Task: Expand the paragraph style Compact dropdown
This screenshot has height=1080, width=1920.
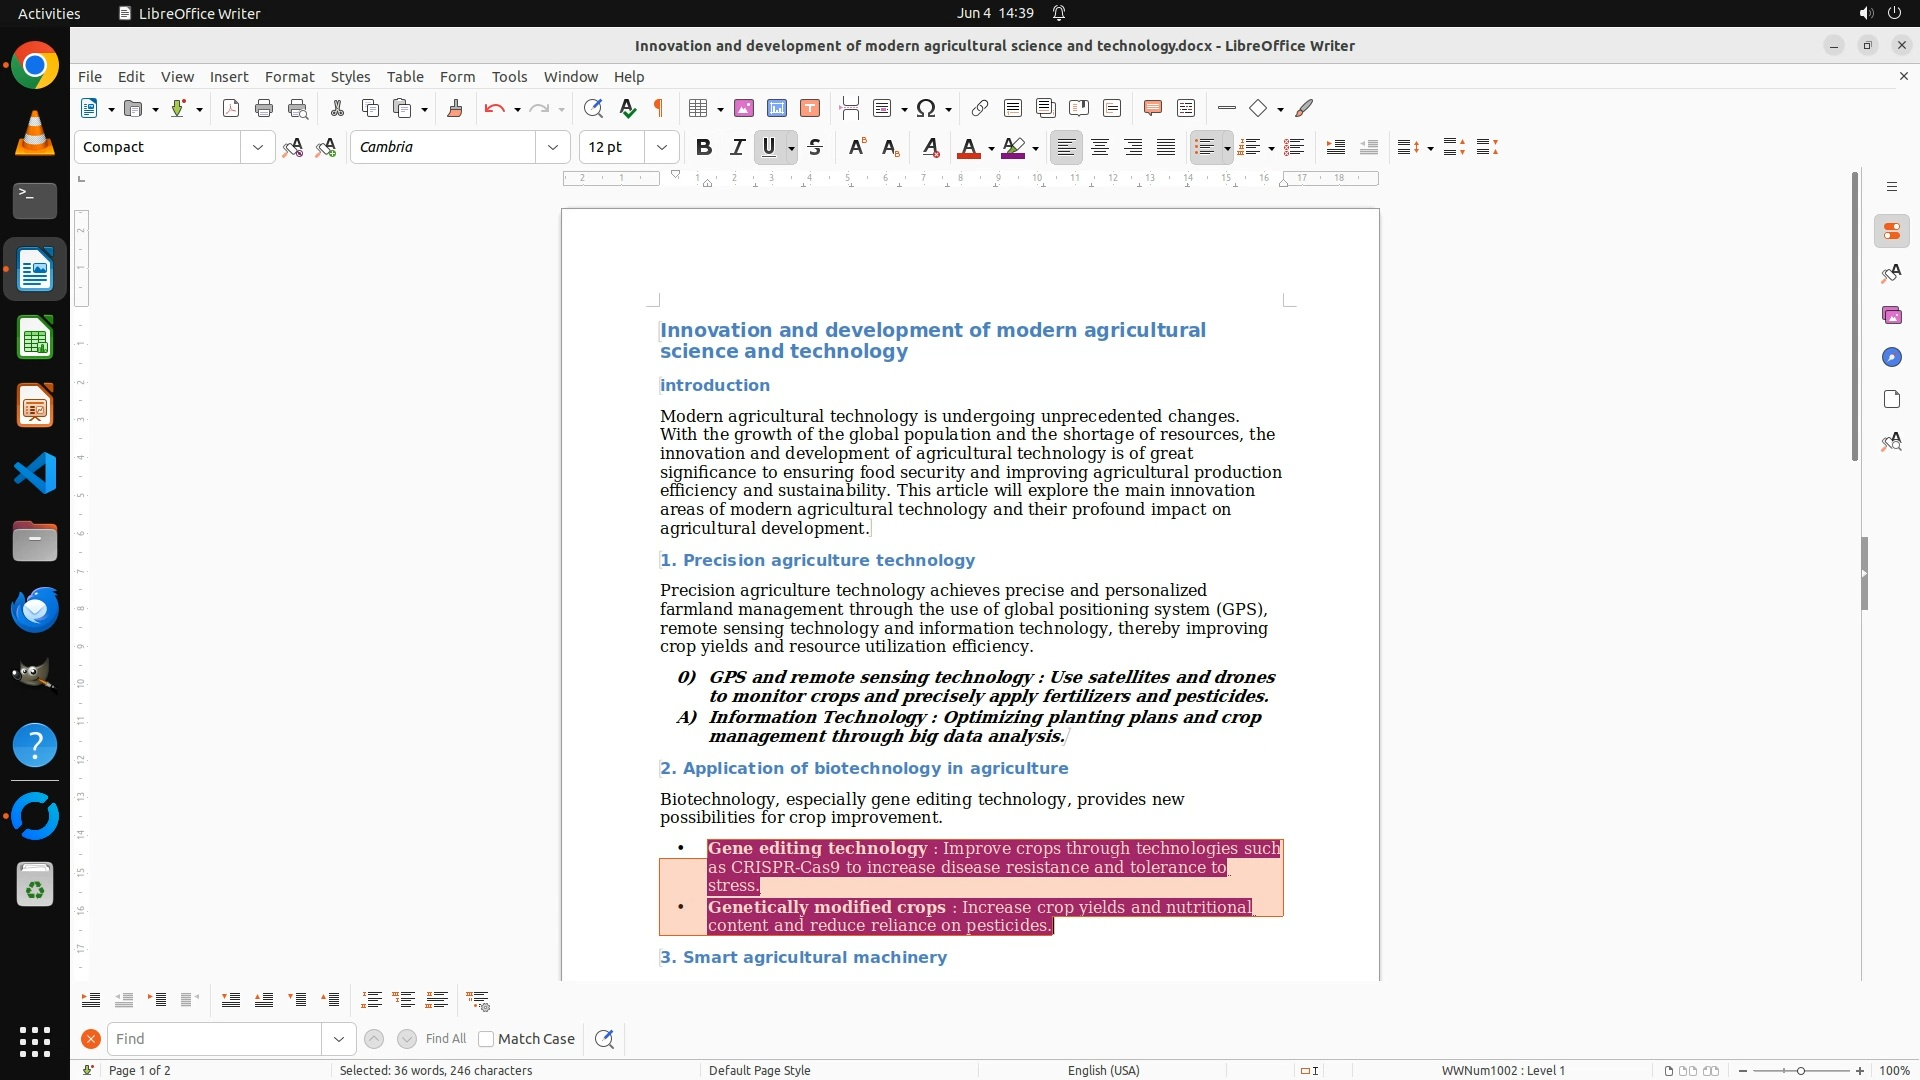Action: click(x=258, y=147)
